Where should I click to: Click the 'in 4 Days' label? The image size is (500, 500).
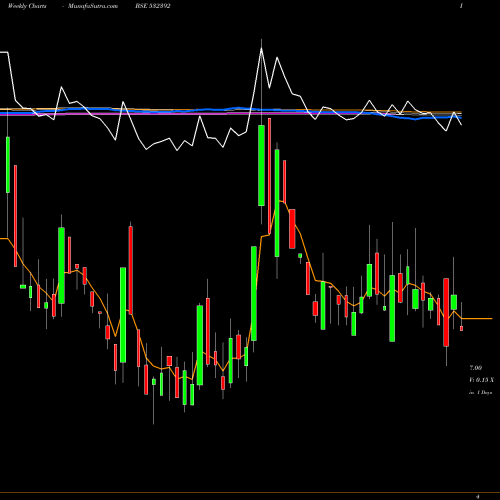point(481,393)
